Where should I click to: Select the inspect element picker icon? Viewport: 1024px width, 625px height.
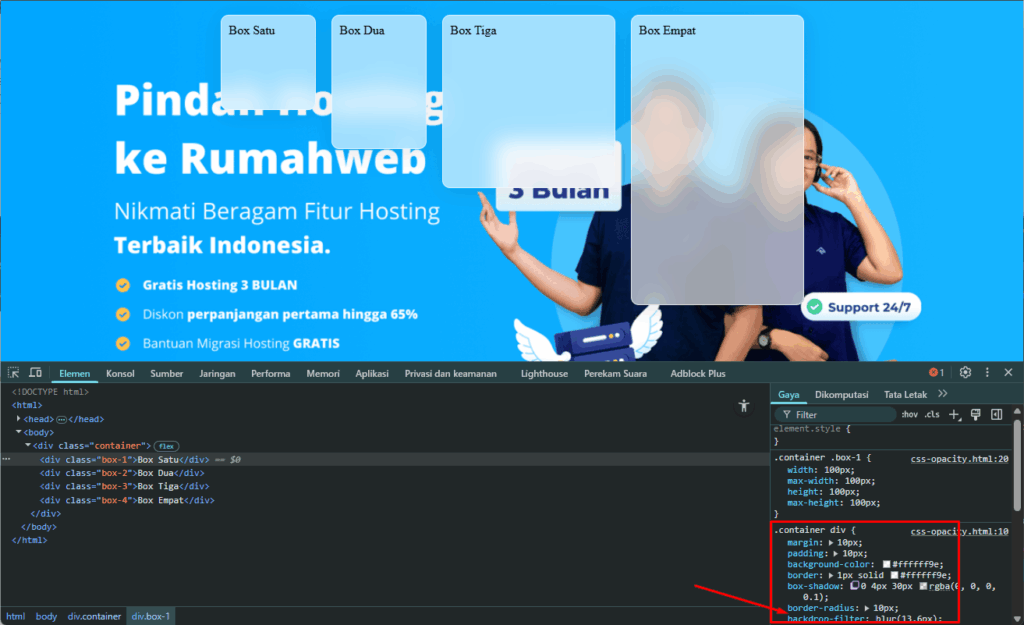[x=15, y=372]
